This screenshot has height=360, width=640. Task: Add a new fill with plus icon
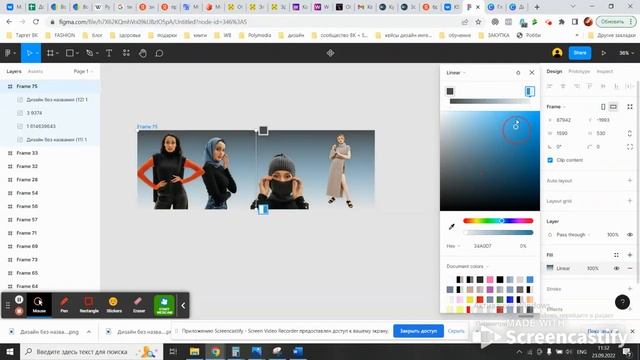630,255
